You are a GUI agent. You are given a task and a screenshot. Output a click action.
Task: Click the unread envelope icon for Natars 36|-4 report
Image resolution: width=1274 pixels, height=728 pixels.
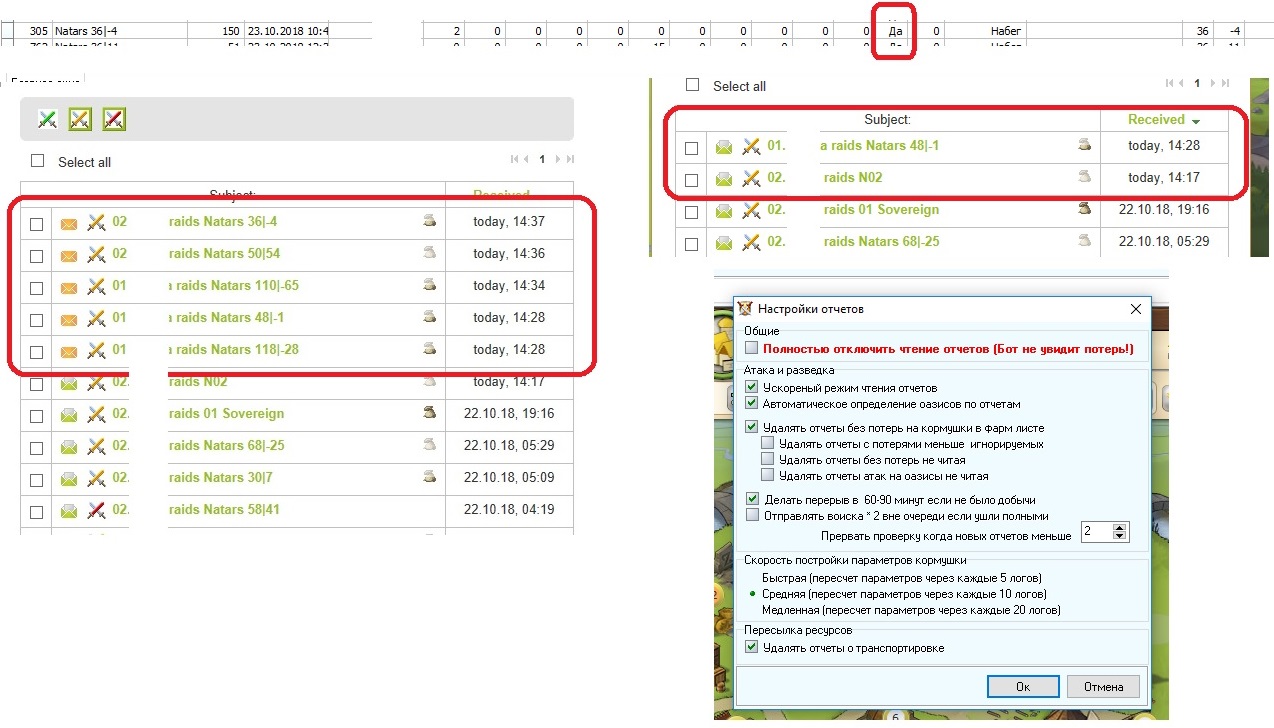(x=69, y=224)
